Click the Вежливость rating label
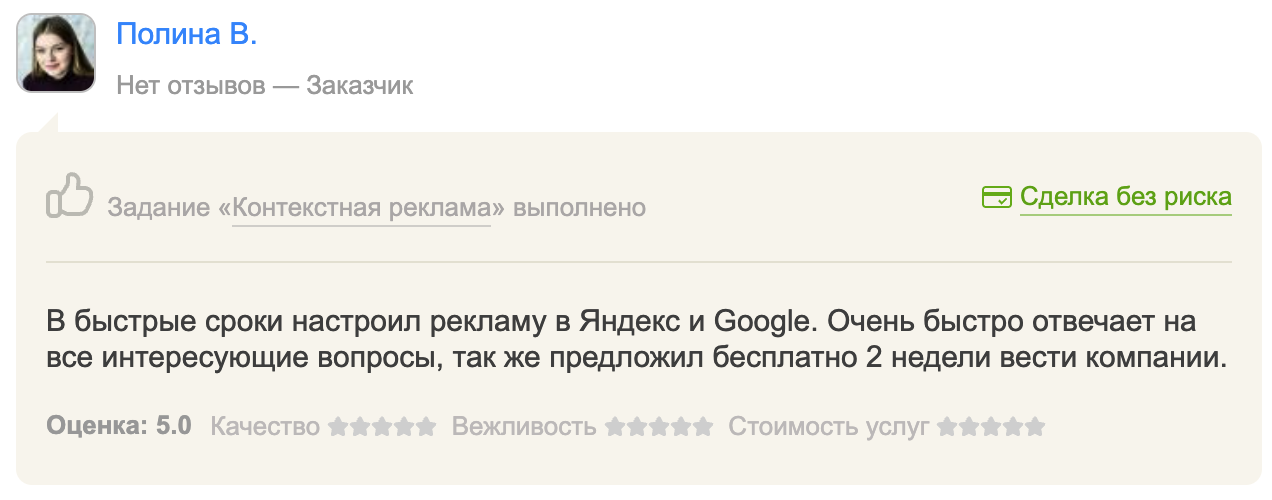The image size is (1272, 500). click(x=524, y=427)
